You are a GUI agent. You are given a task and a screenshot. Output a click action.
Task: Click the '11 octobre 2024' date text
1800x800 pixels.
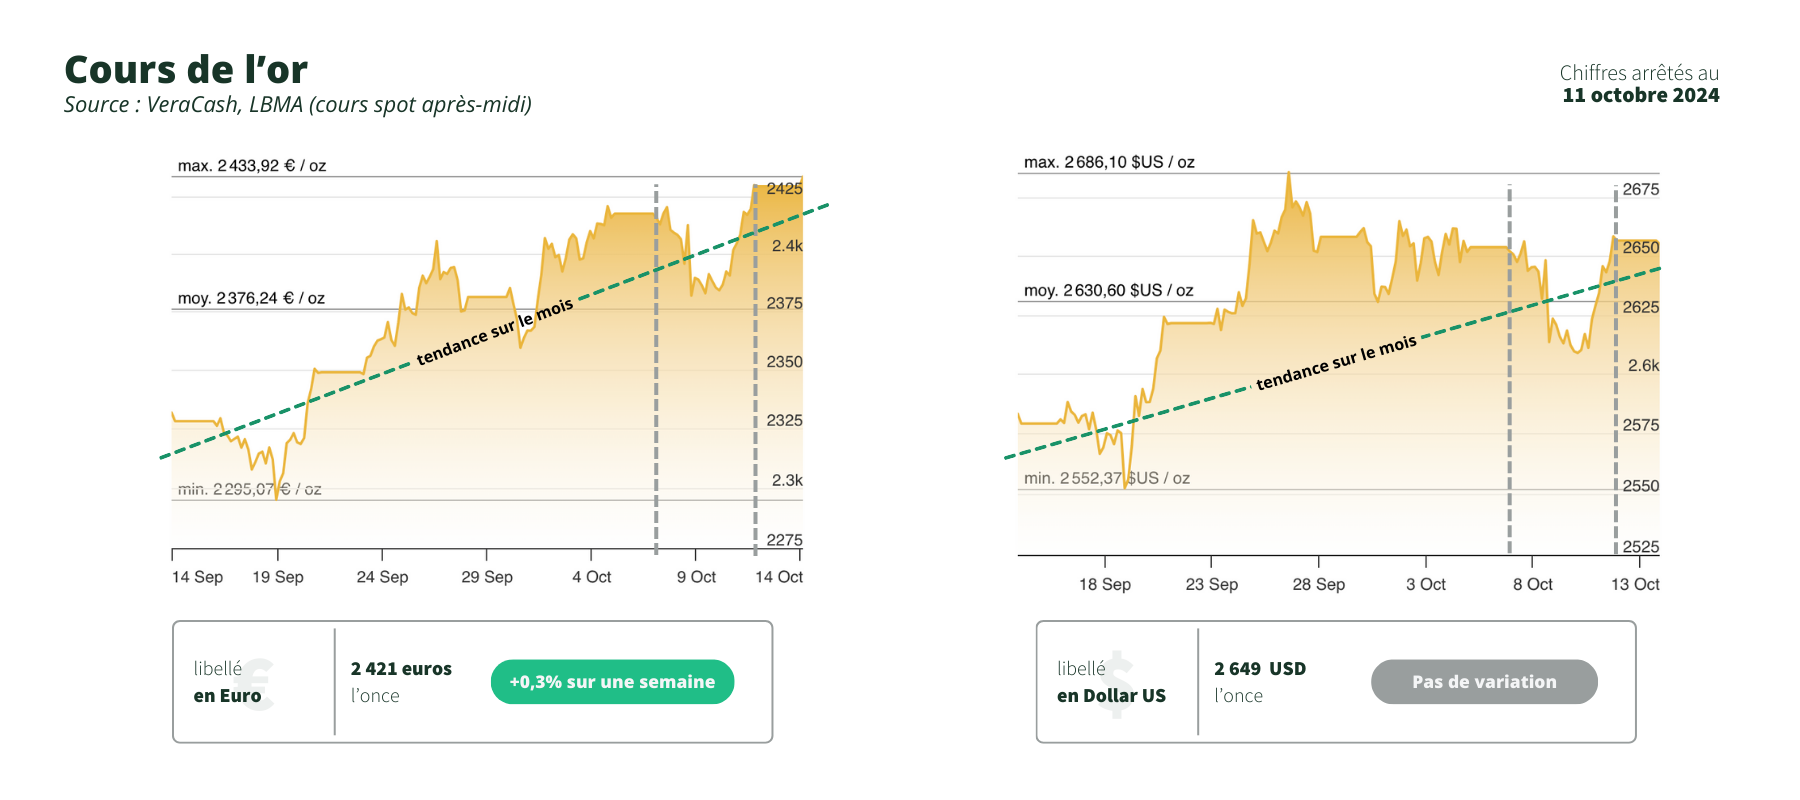click(1640, 96)
